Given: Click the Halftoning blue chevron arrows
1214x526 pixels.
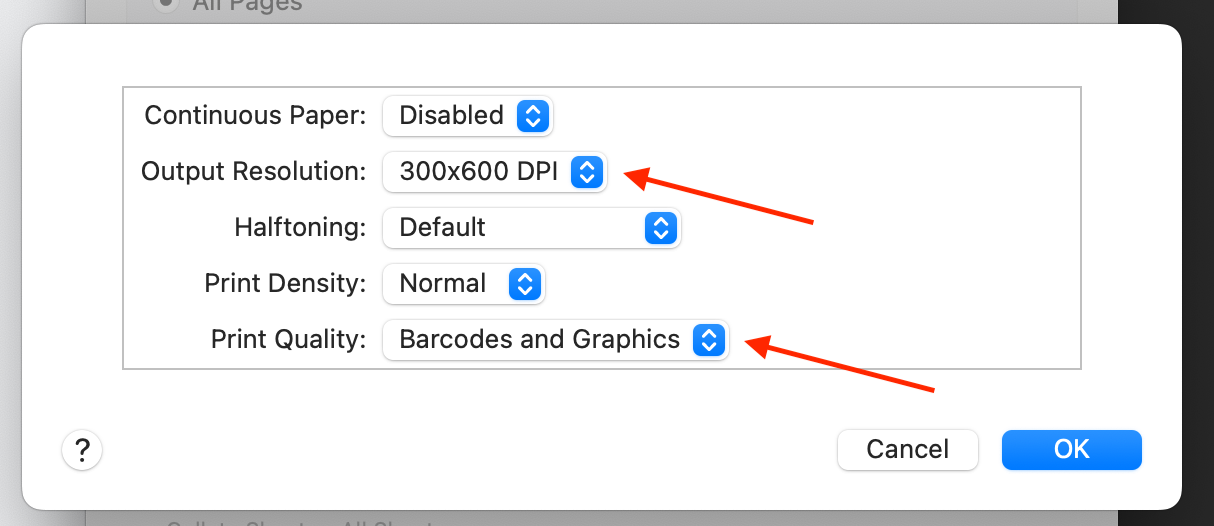Looking at the screenshot, I should [x=659, y=228].
